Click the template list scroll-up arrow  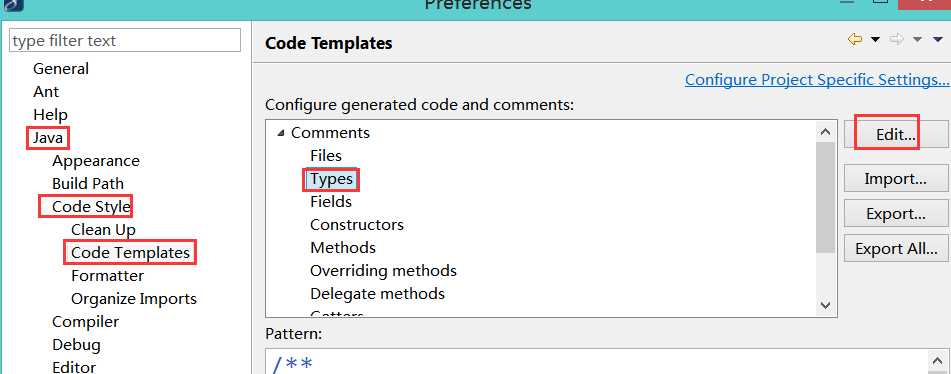(825, 132)
